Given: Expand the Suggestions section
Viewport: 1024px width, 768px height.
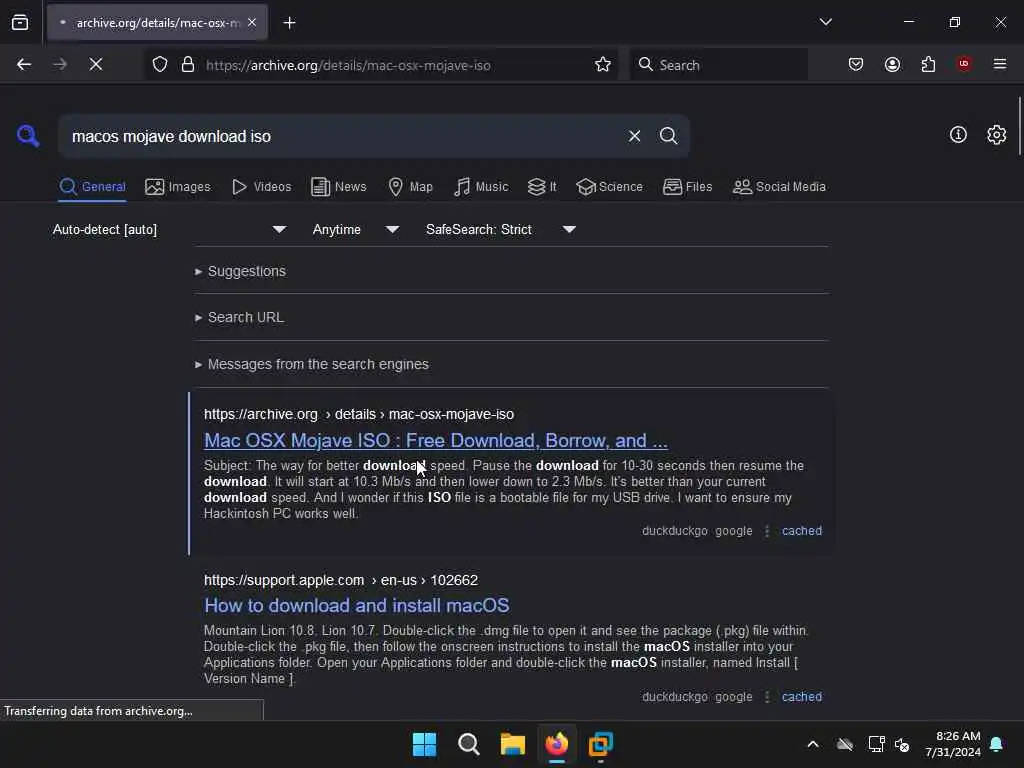Looking at the screenshot, I should (x=240, y=271).
